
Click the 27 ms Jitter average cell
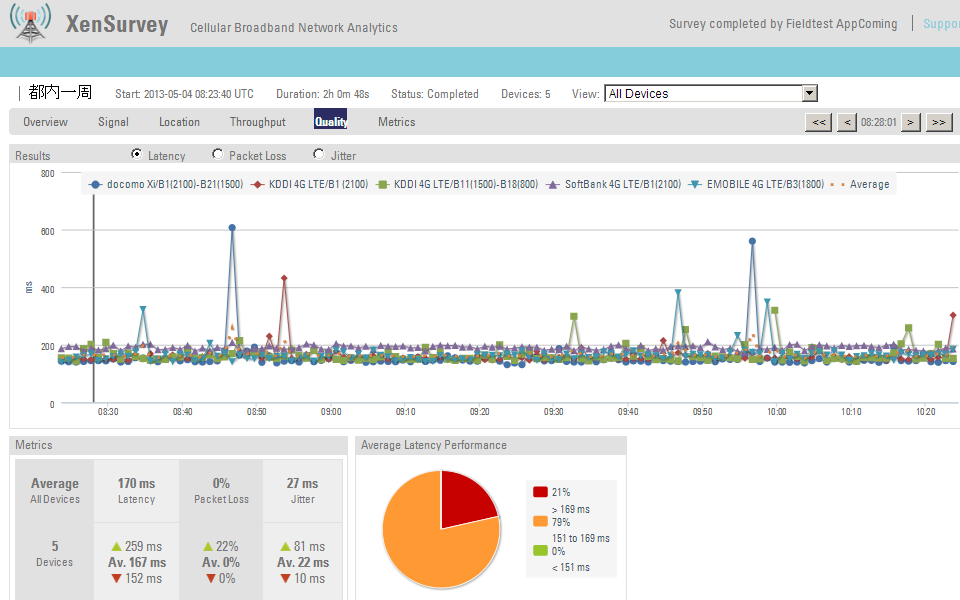click(302, 491)
